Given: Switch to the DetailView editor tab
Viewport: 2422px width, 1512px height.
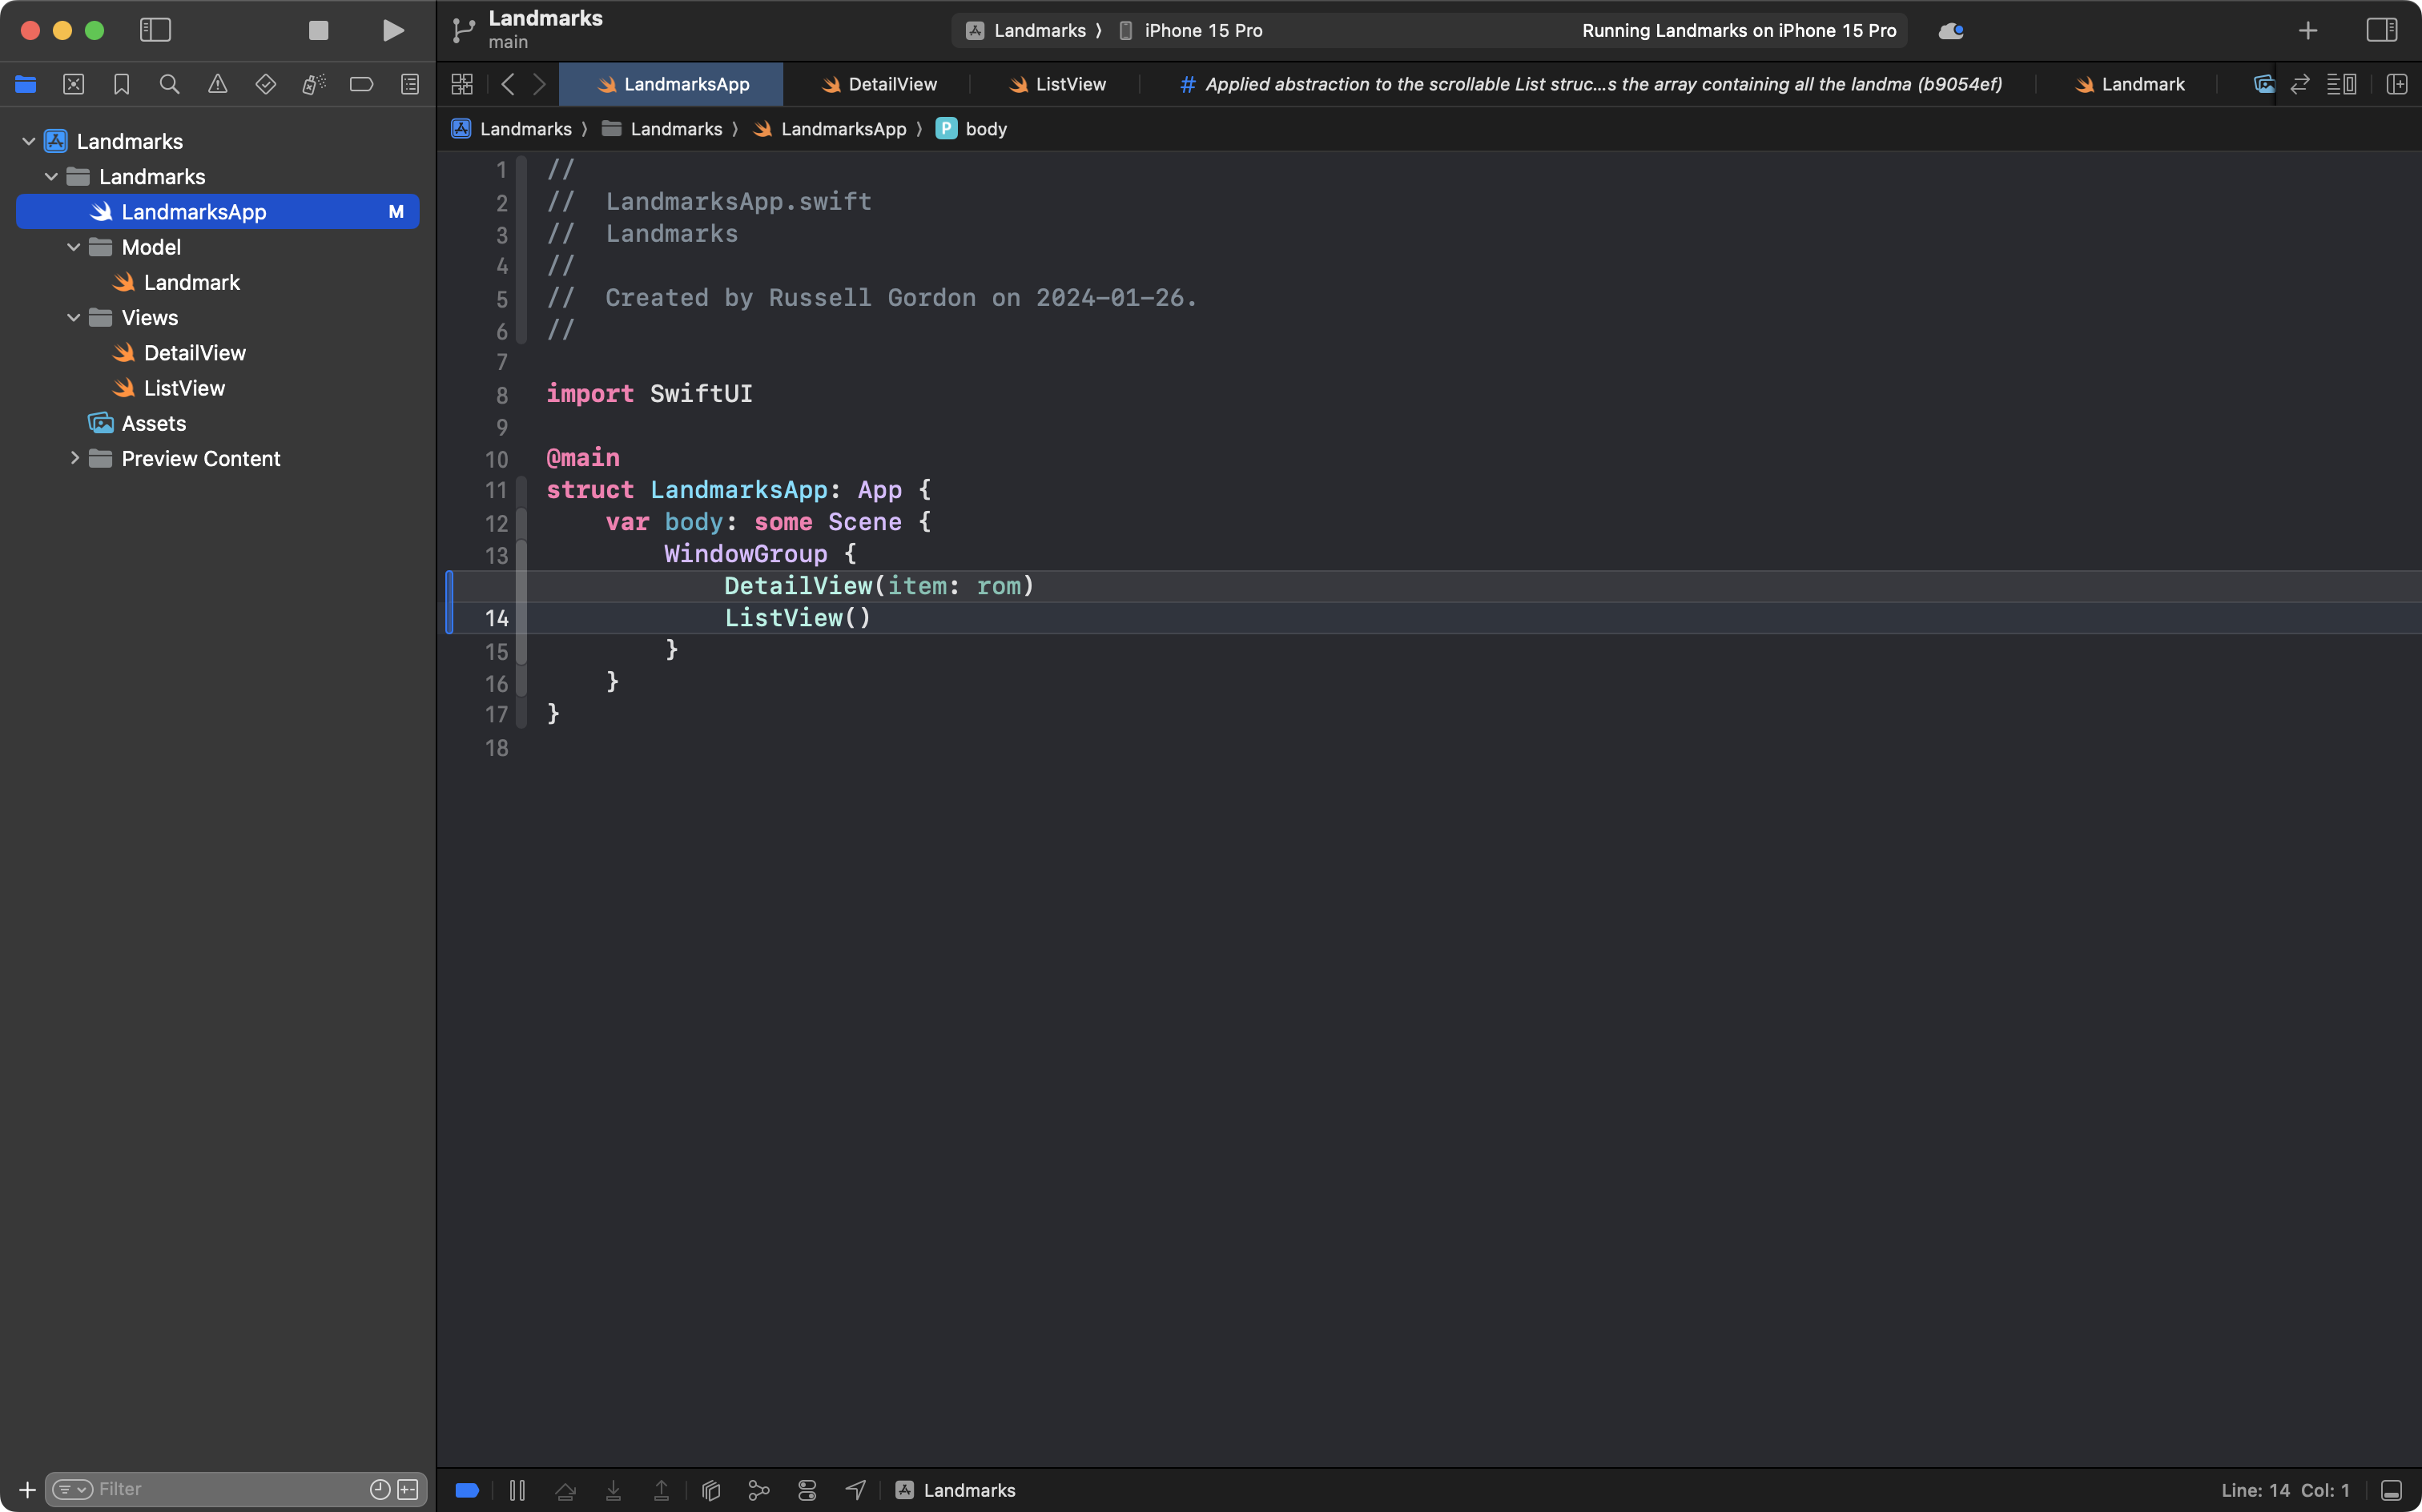Looking at the screenshot, I should (x=877, y=84).
